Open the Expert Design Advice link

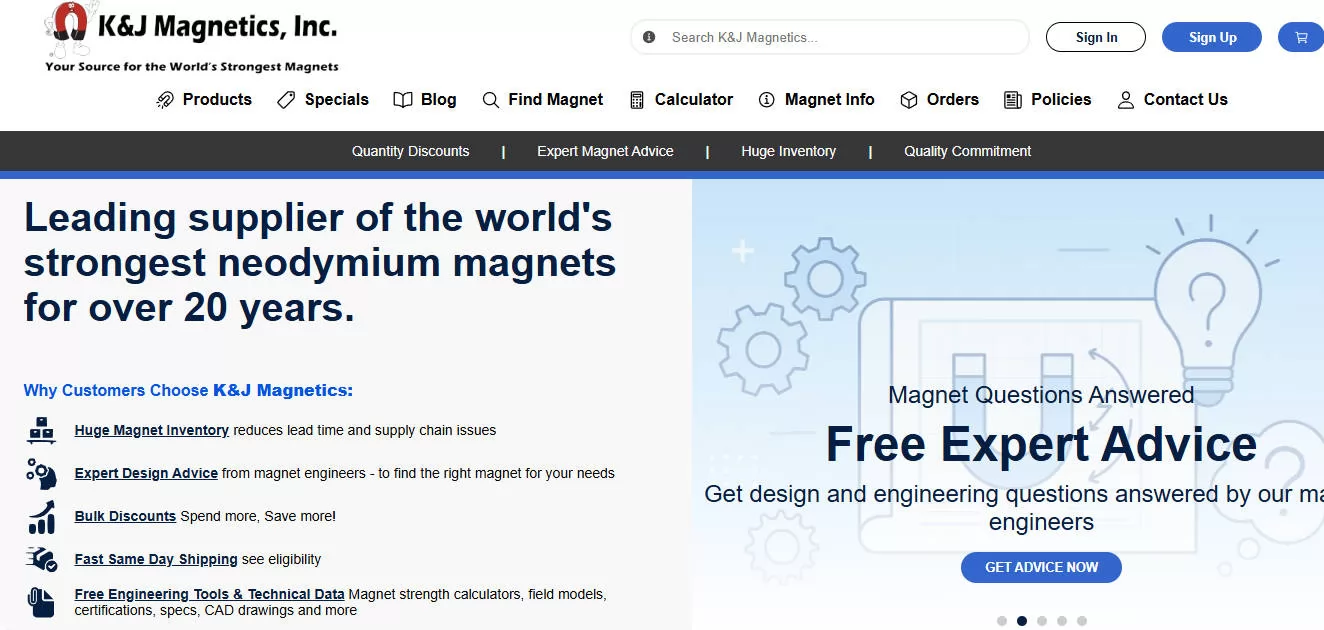pyautogui.click(x=146, y=473)
